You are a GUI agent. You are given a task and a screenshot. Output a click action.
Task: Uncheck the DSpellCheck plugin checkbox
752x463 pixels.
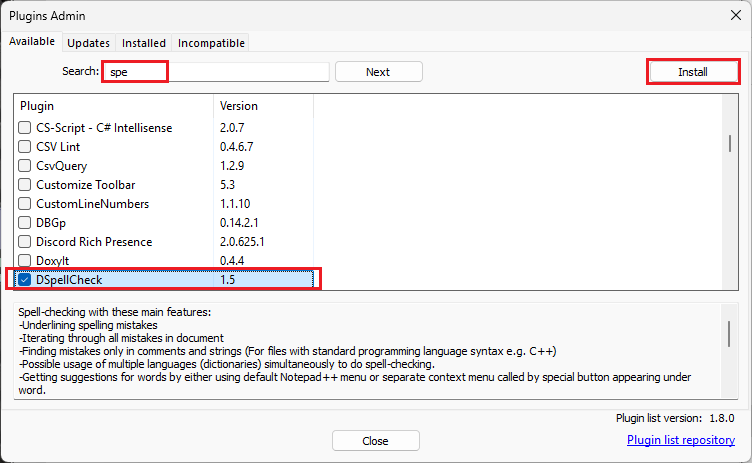click(26, 280)
